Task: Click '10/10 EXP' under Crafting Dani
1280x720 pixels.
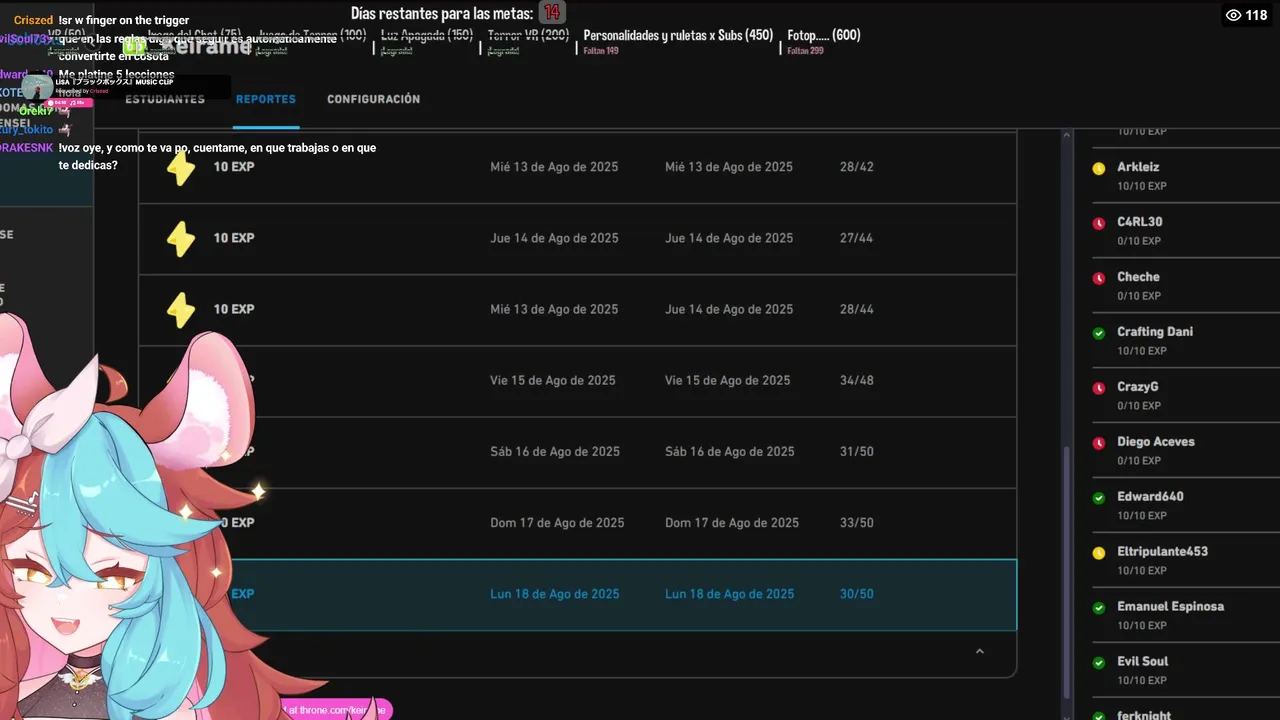Action: (1142, 351)
